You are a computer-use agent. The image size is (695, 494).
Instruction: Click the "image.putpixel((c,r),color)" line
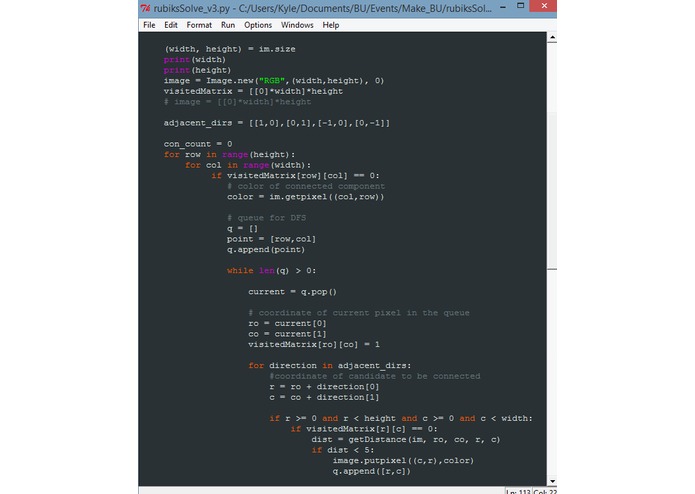click(403, 461)
